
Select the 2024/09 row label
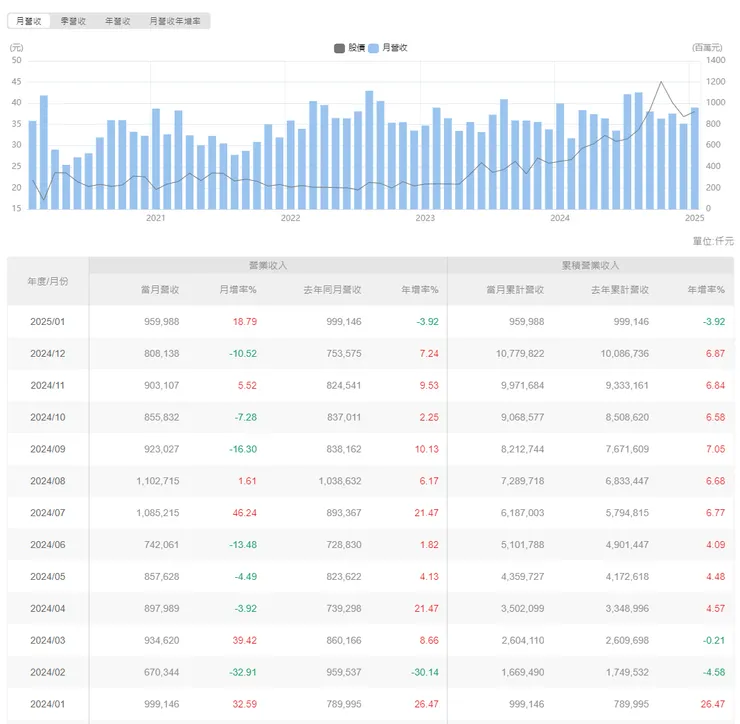tap(48, 449)
